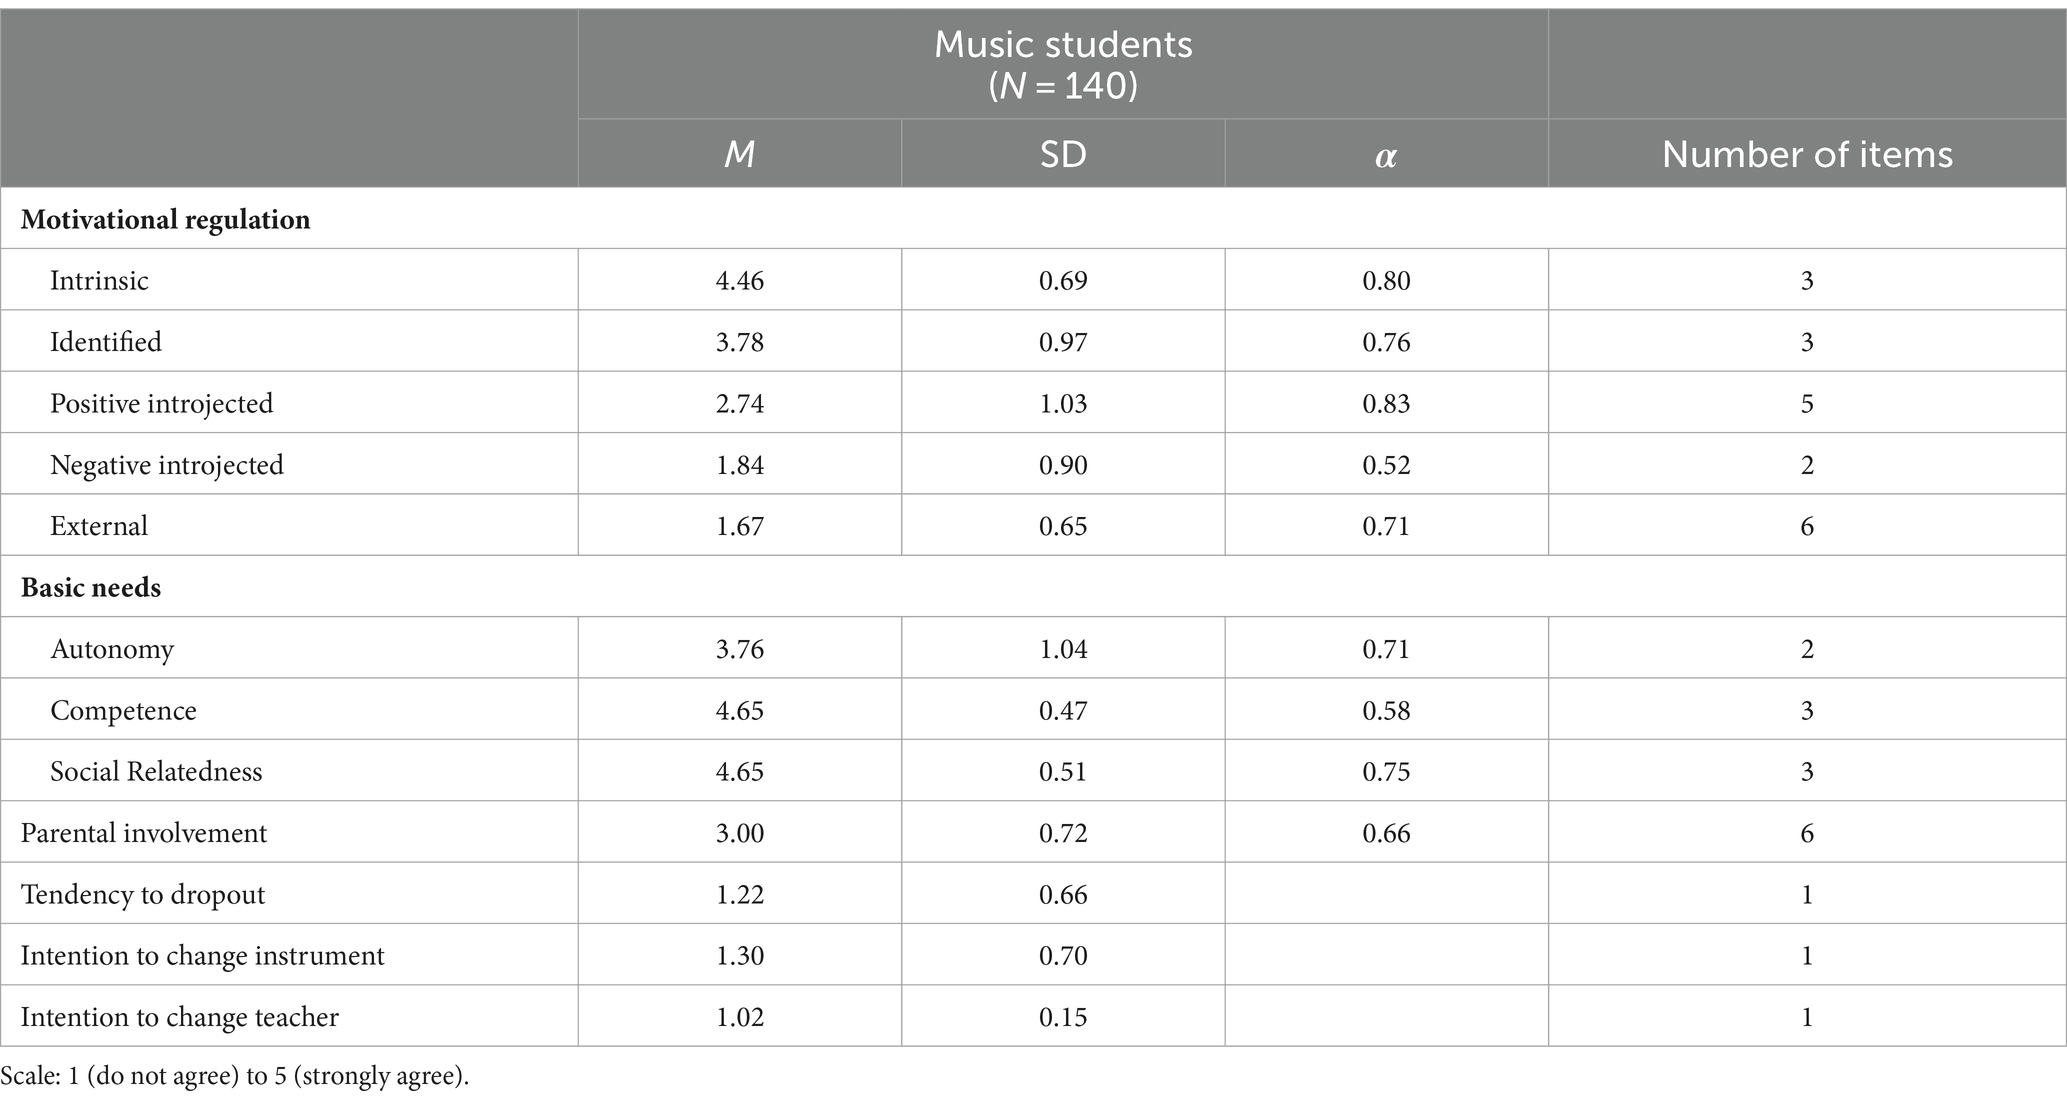The image size is (2067, 1102).
Task: Click the alpha column header
Action: click(1386, 156)
